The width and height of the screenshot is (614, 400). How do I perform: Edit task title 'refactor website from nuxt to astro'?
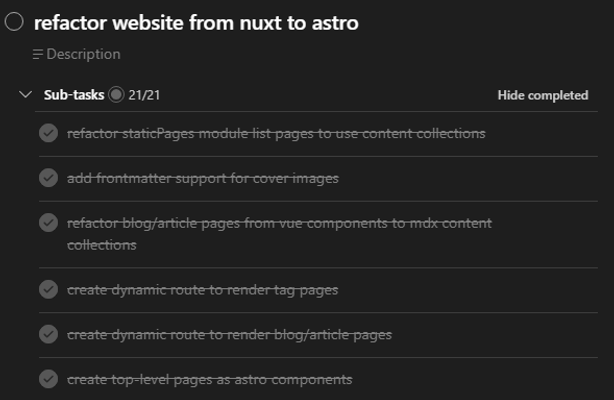coord(196,22)
